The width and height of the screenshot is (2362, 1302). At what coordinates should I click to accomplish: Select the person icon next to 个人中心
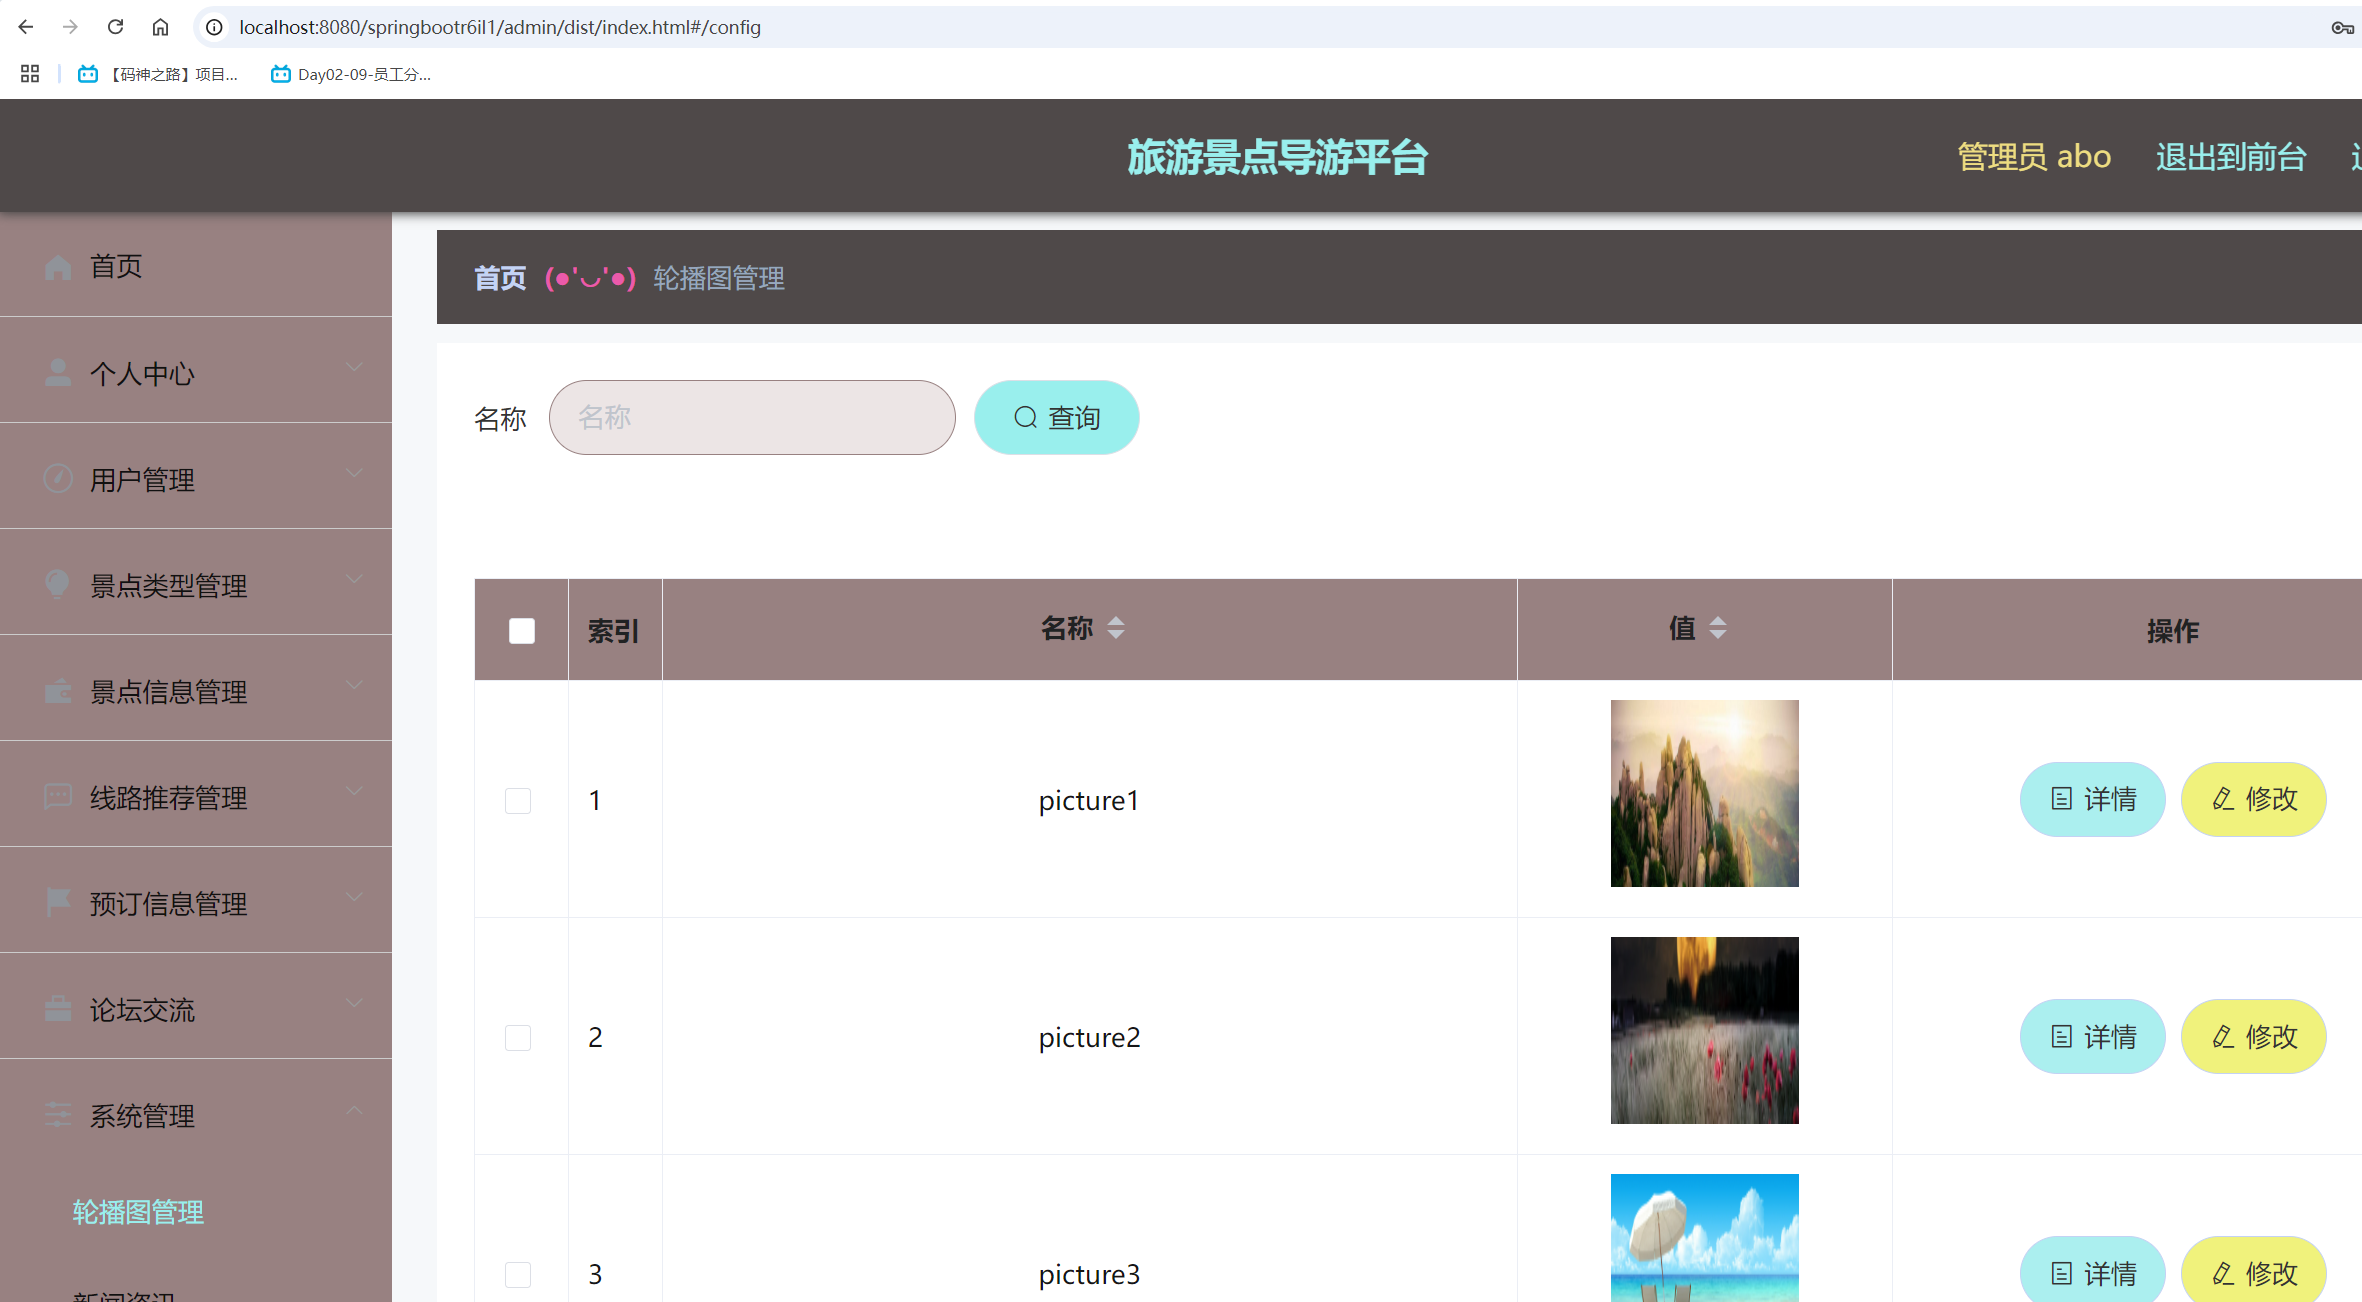[57, 371]
